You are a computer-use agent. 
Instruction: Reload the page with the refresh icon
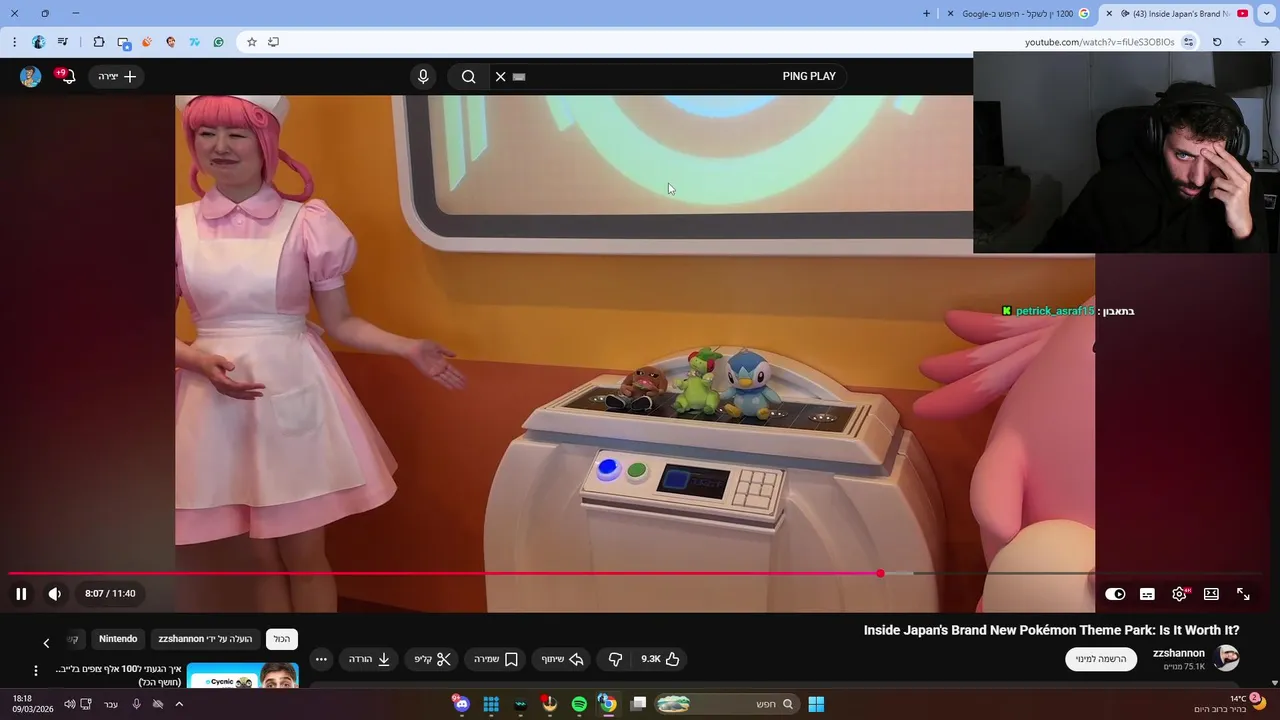click(1217, 42)
